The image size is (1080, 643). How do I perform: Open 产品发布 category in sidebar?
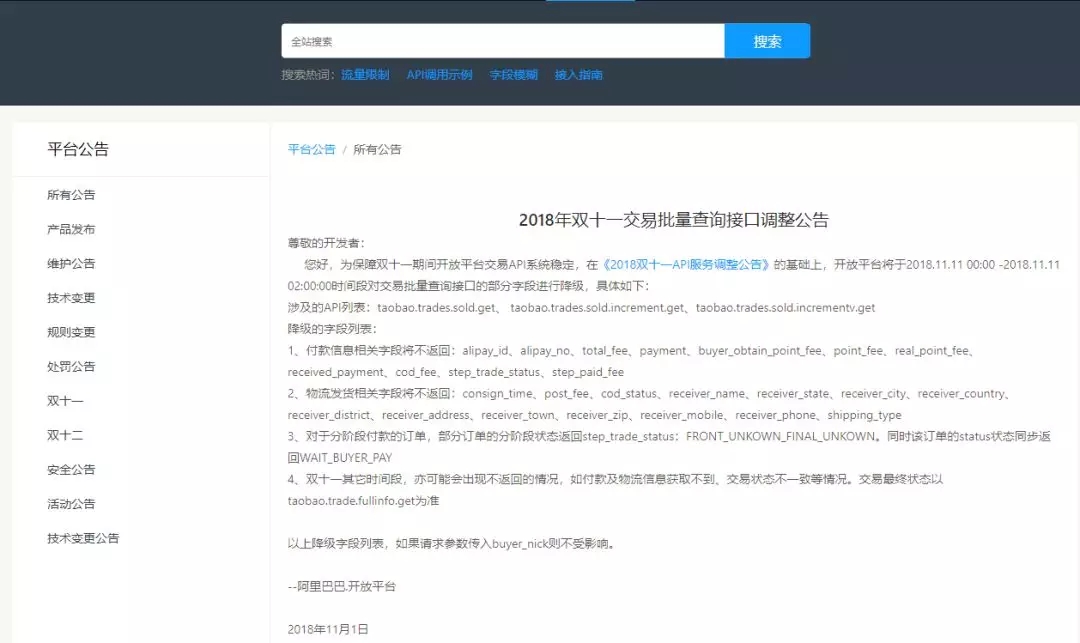(x=71, y=229)
